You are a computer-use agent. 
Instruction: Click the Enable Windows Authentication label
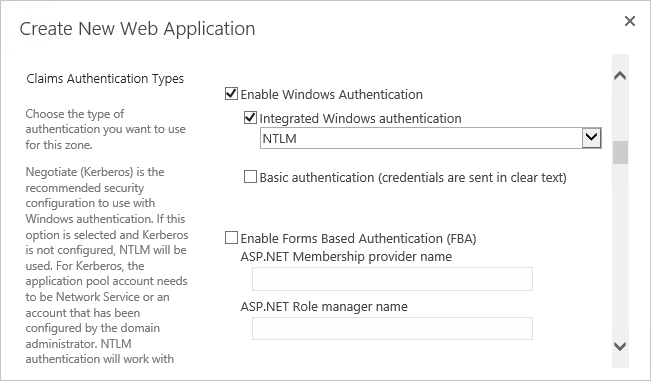[332, 94]
